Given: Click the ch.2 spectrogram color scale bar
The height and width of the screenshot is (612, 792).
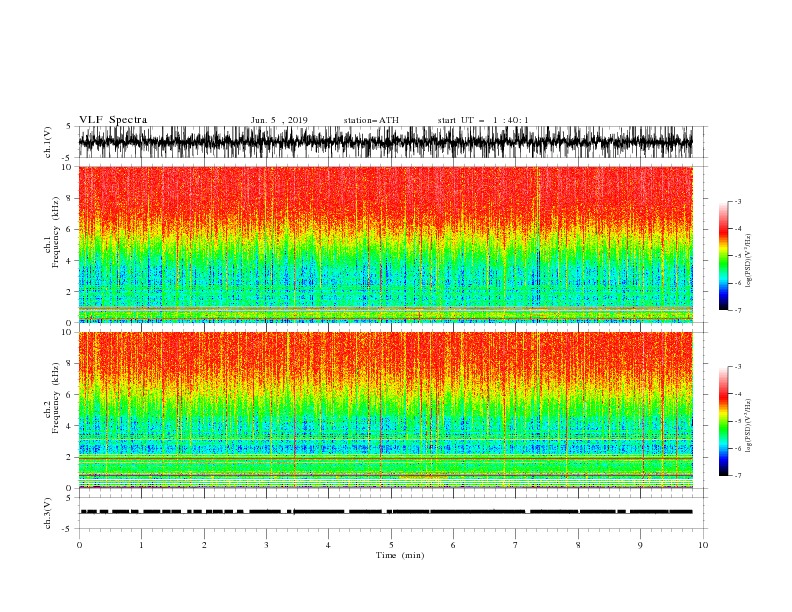Looking at the screenshot, I should [x=723, y=421].
